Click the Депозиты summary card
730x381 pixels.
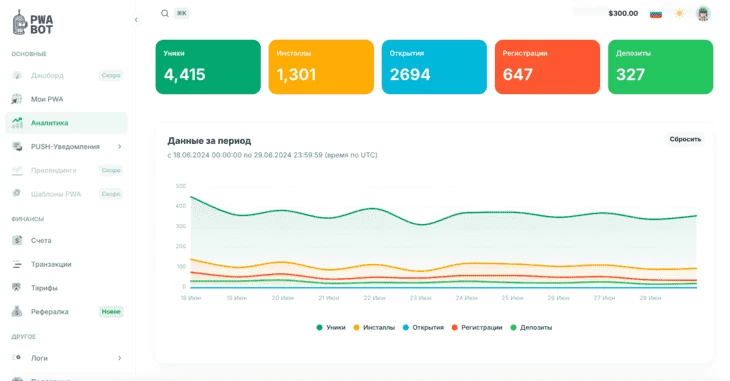pos(660,67)
